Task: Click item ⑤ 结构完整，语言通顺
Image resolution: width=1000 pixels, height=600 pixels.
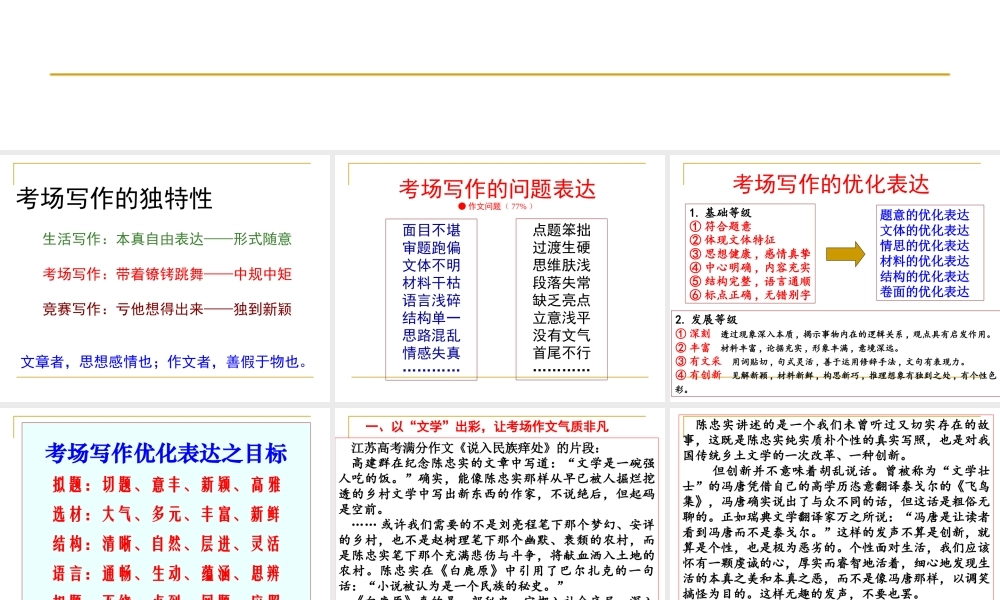Action: tap(750, 281)
